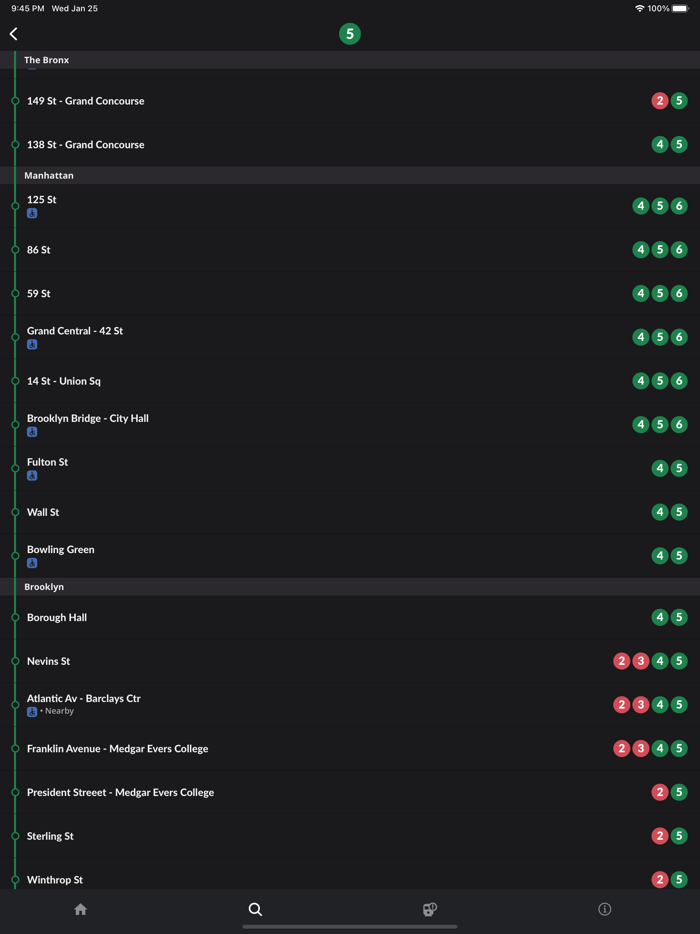
Task: Open President Streeet - Medgar Evers College
Action: coord(350,792)
